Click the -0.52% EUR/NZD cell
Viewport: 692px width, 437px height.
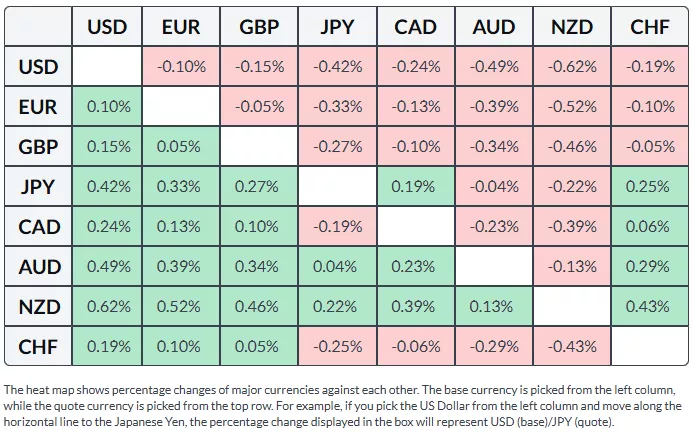pyautogui.click(x=571, y=107)
